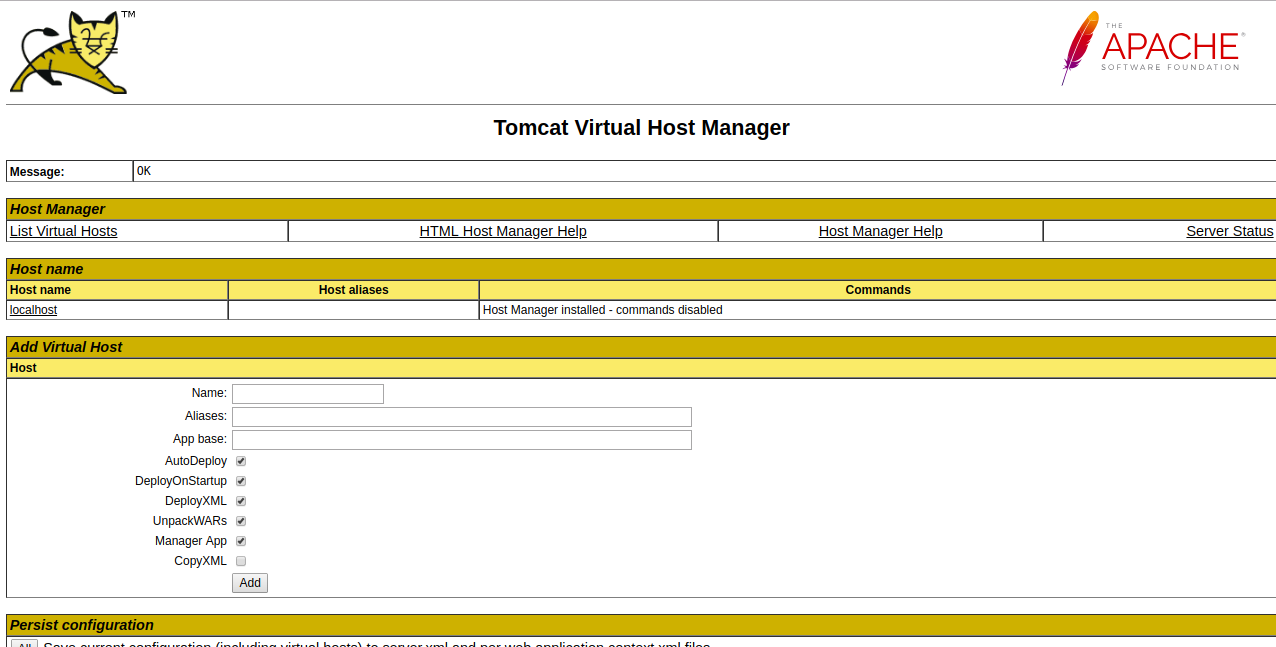Click the OK message status cell
Screen dimensions: 1276x647
tap(144, 171)
